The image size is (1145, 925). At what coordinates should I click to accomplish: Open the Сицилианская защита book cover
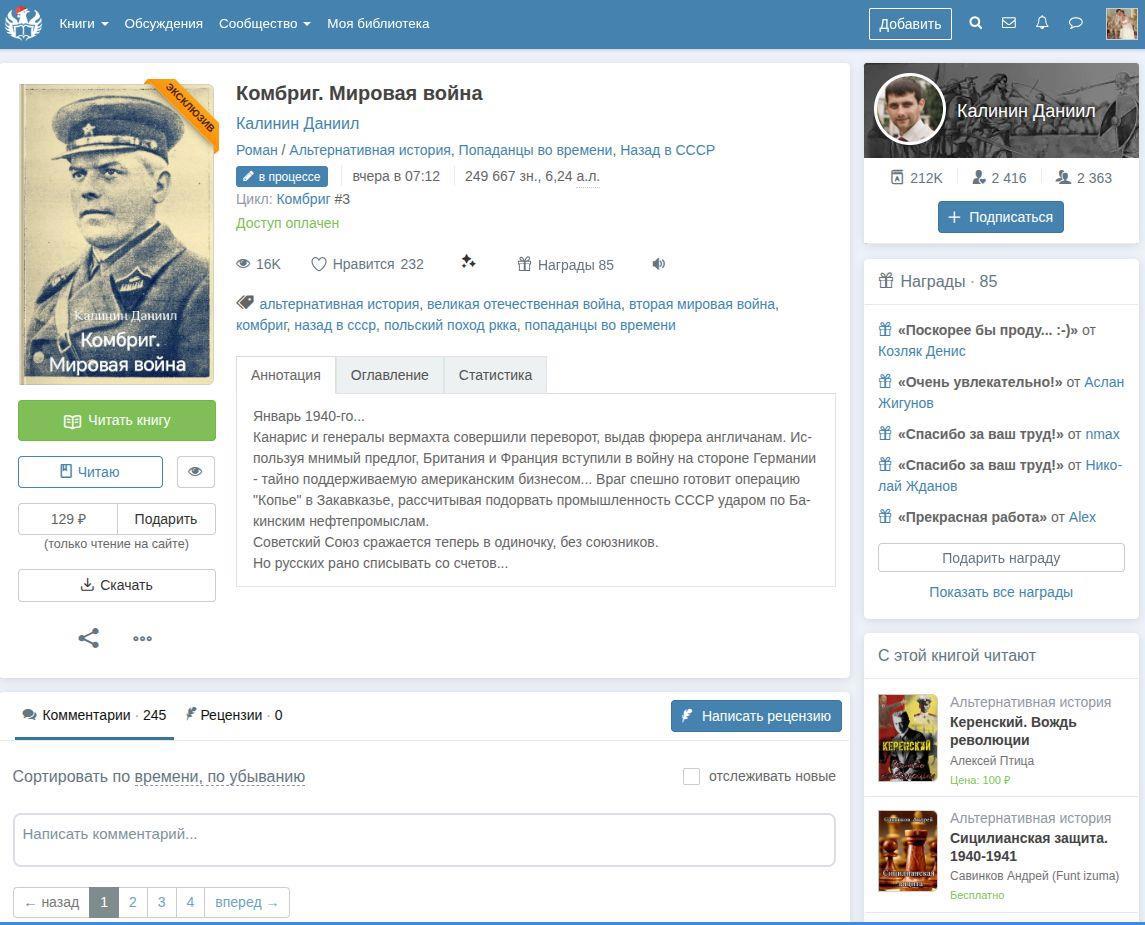[x=908, y=851]
